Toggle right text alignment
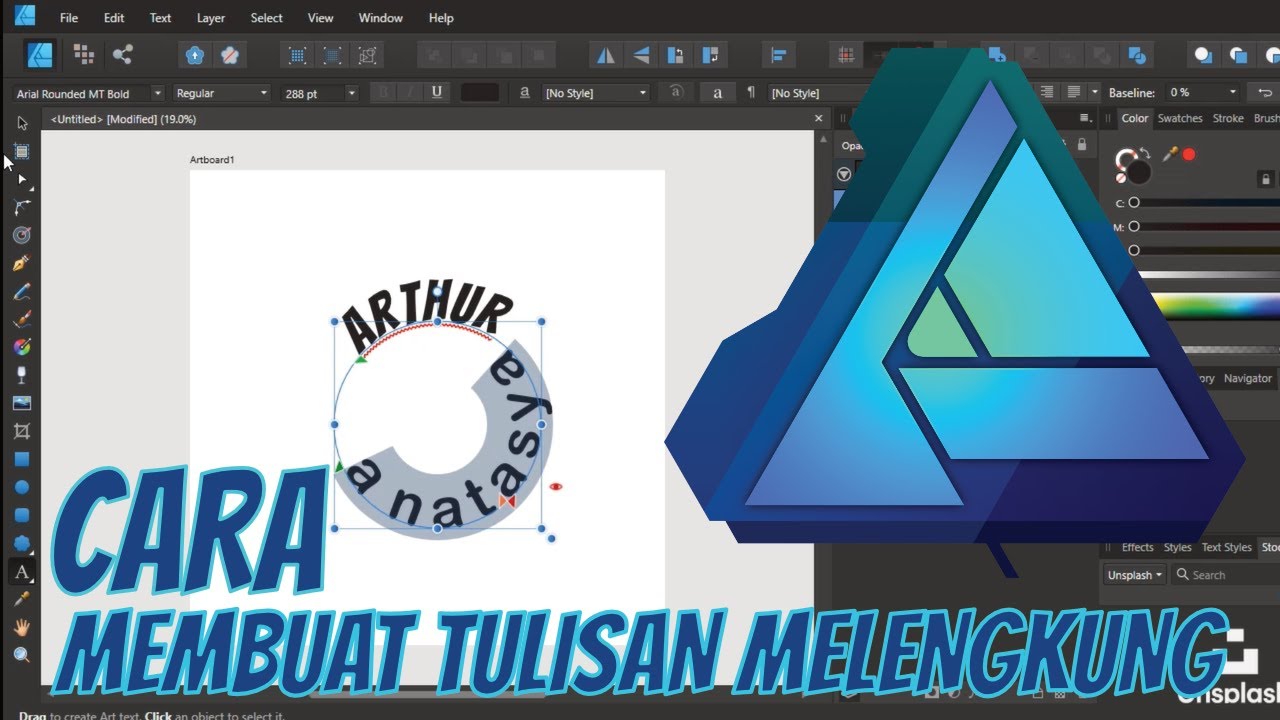1280x720 pixels. click(1047, 92)
